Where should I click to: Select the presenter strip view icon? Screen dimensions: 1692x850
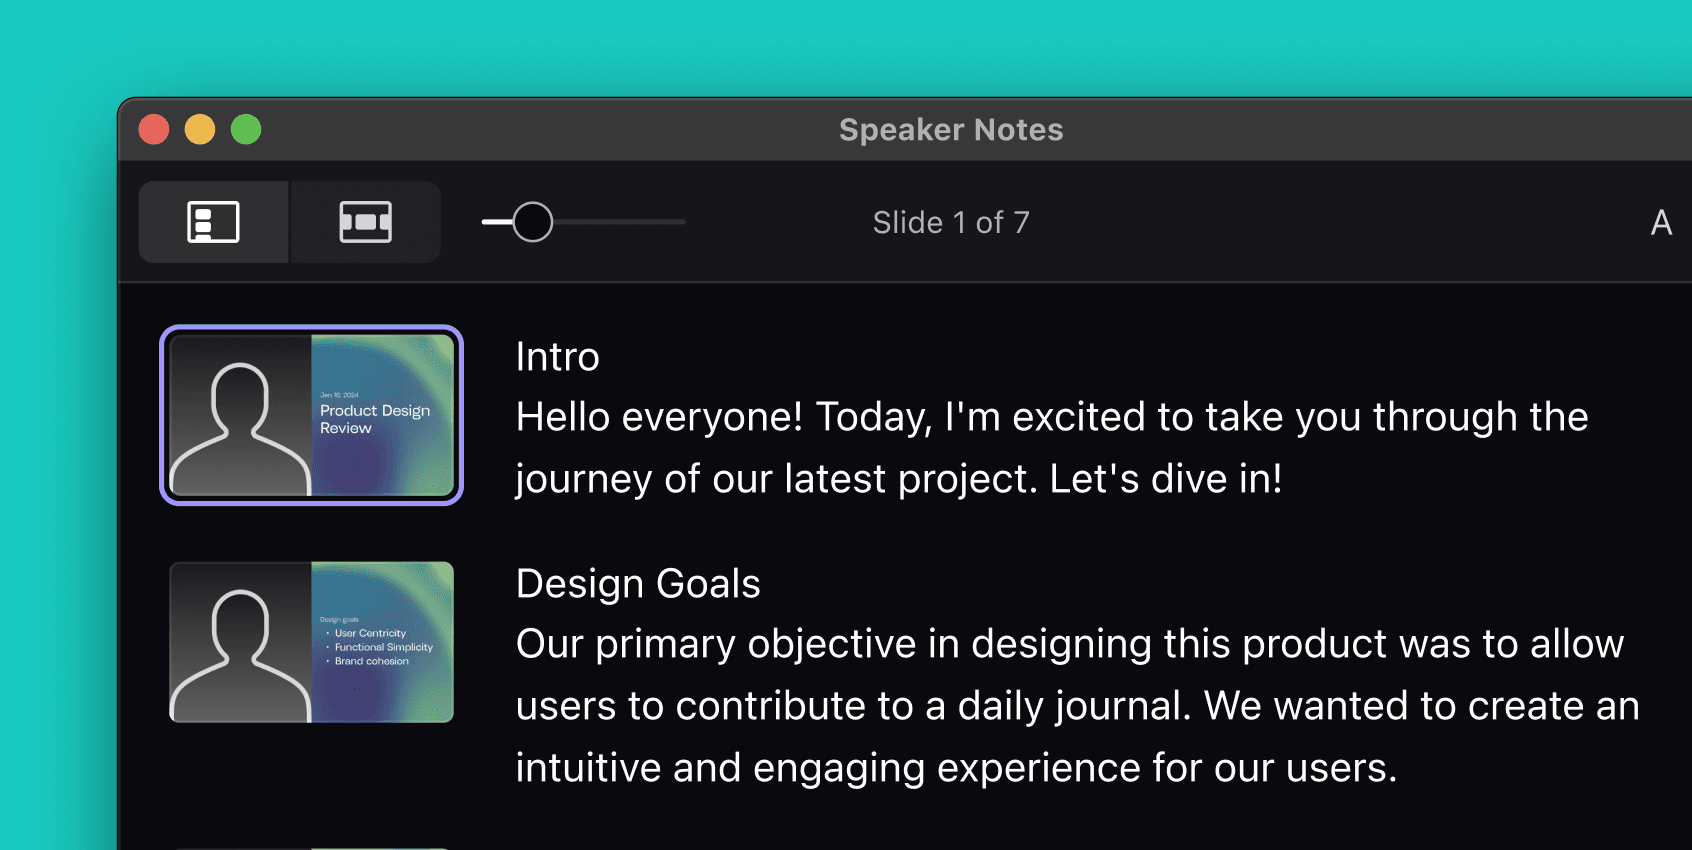(365, 222)
